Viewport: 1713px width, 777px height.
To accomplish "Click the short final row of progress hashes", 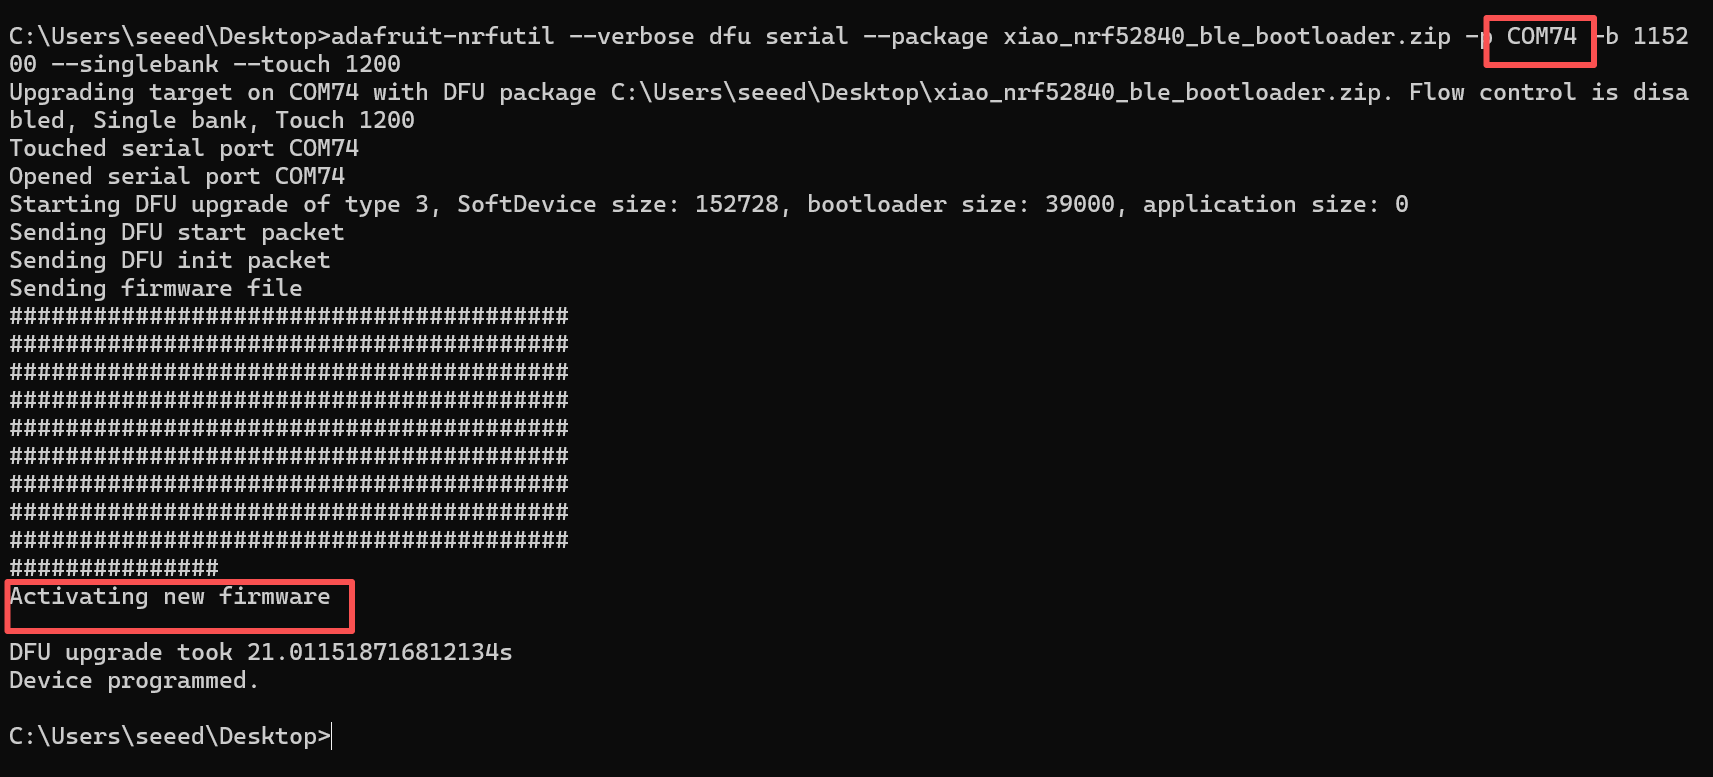I will 113,569.
